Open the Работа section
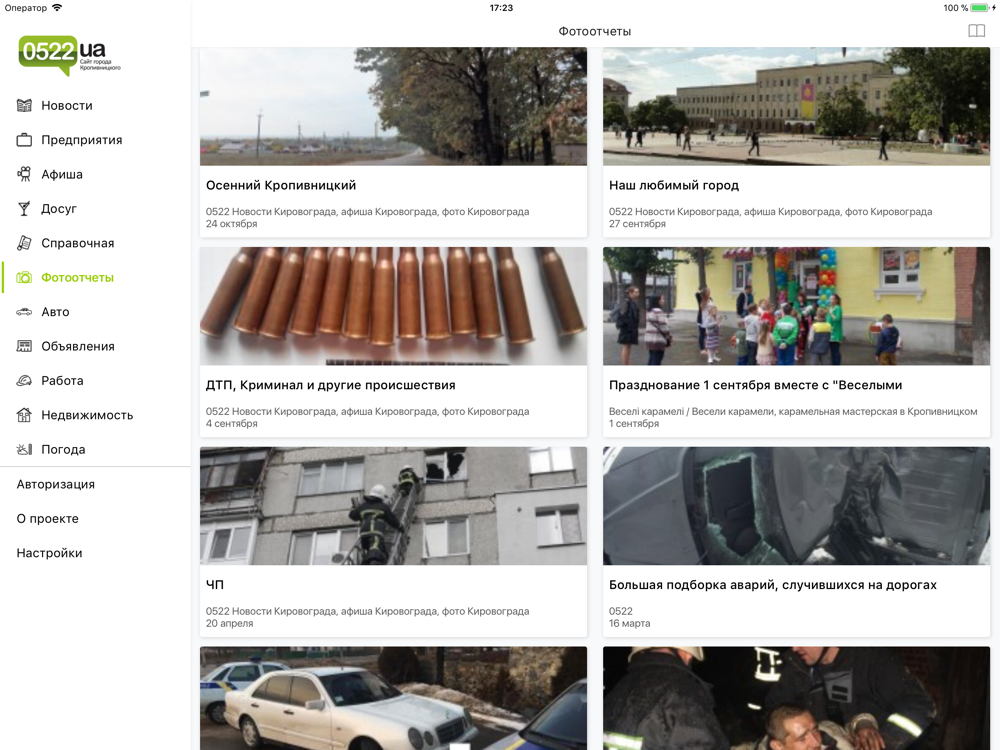The height and width of the screenshot is (750, 1000). (x=62, y=381)
